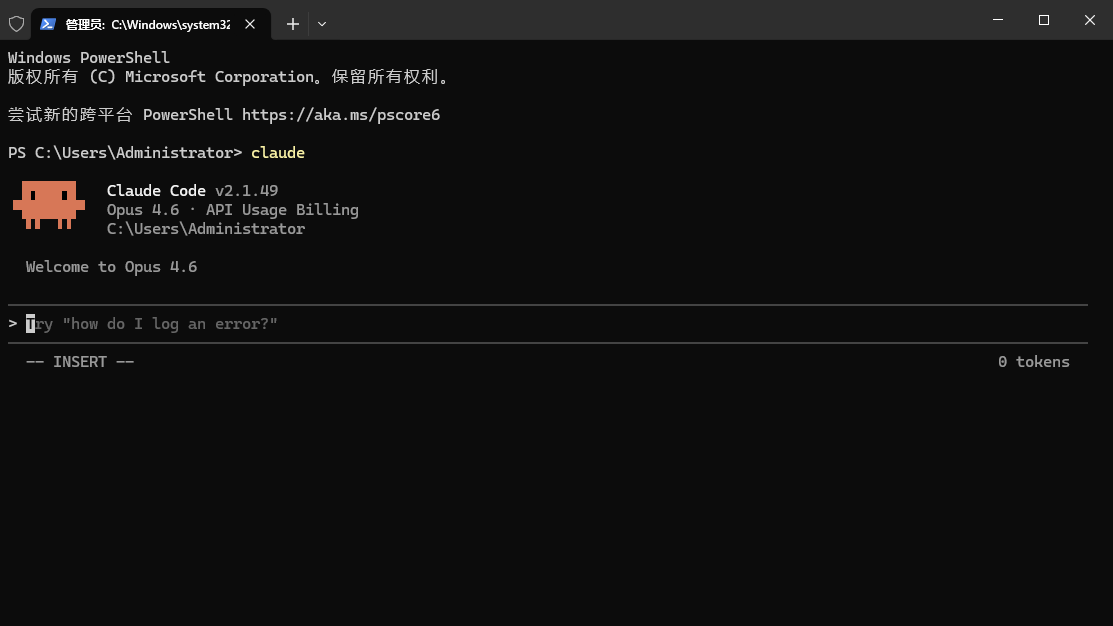Minimize the terminal window
This screenshot has width=1113, height=626.
tap(998, 20)
